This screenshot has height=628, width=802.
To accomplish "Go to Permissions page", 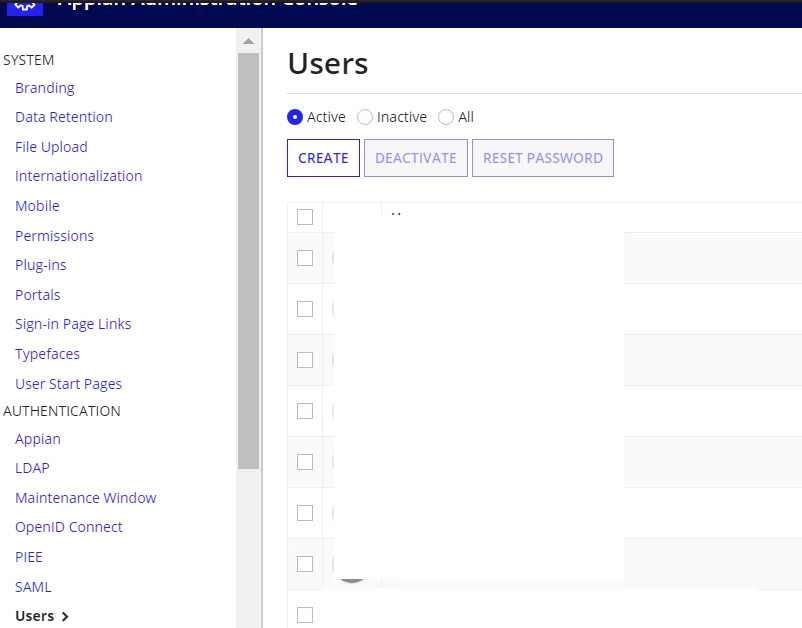I will (54, 236).
